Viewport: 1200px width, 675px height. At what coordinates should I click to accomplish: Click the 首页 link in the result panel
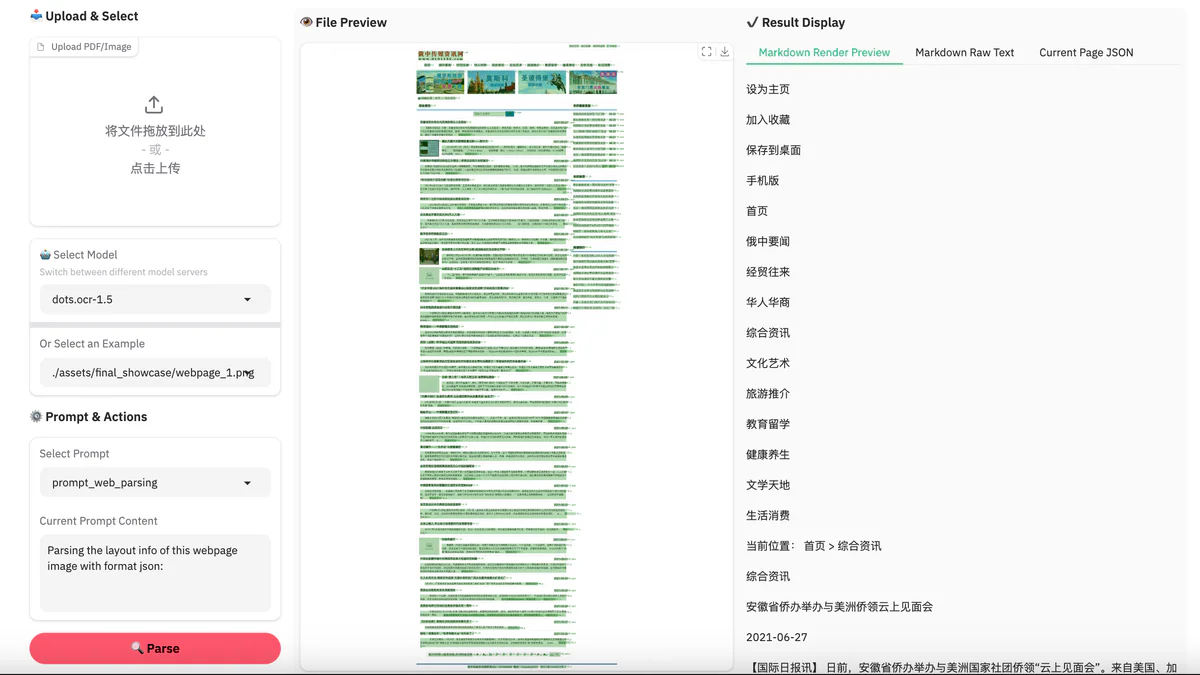tap(755, 210)
